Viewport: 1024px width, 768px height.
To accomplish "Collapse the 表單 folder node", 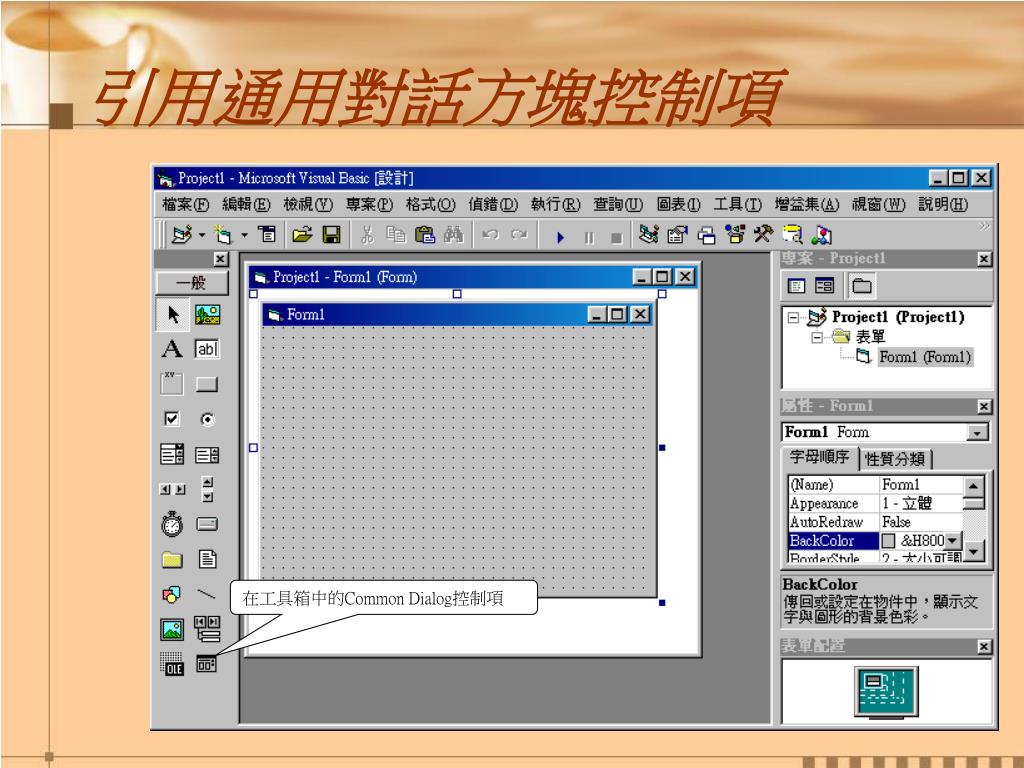I will (x=816, y=338).
